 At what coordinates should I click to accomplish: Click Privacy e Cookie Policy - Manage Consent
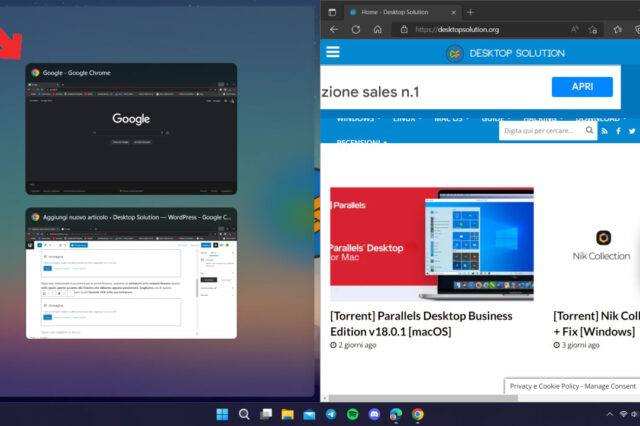(572, 386)
